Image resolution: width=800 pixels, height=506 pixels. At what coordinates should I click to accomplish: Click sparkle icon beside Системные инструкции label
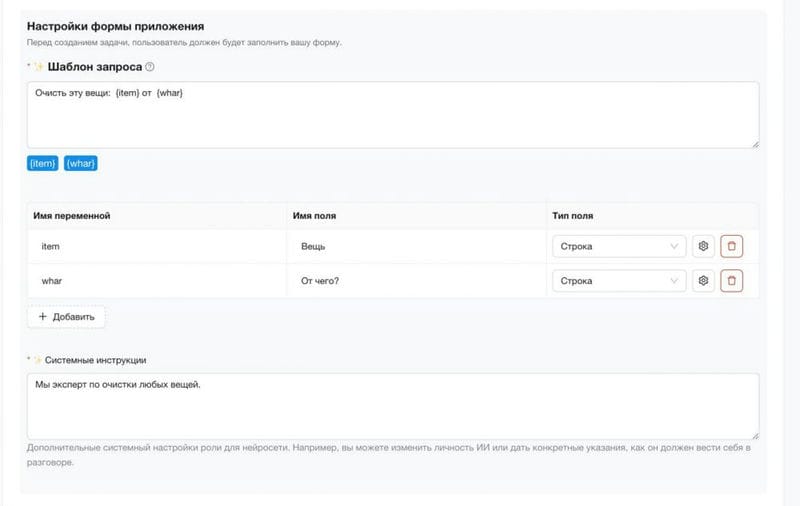tap(37, 360)
